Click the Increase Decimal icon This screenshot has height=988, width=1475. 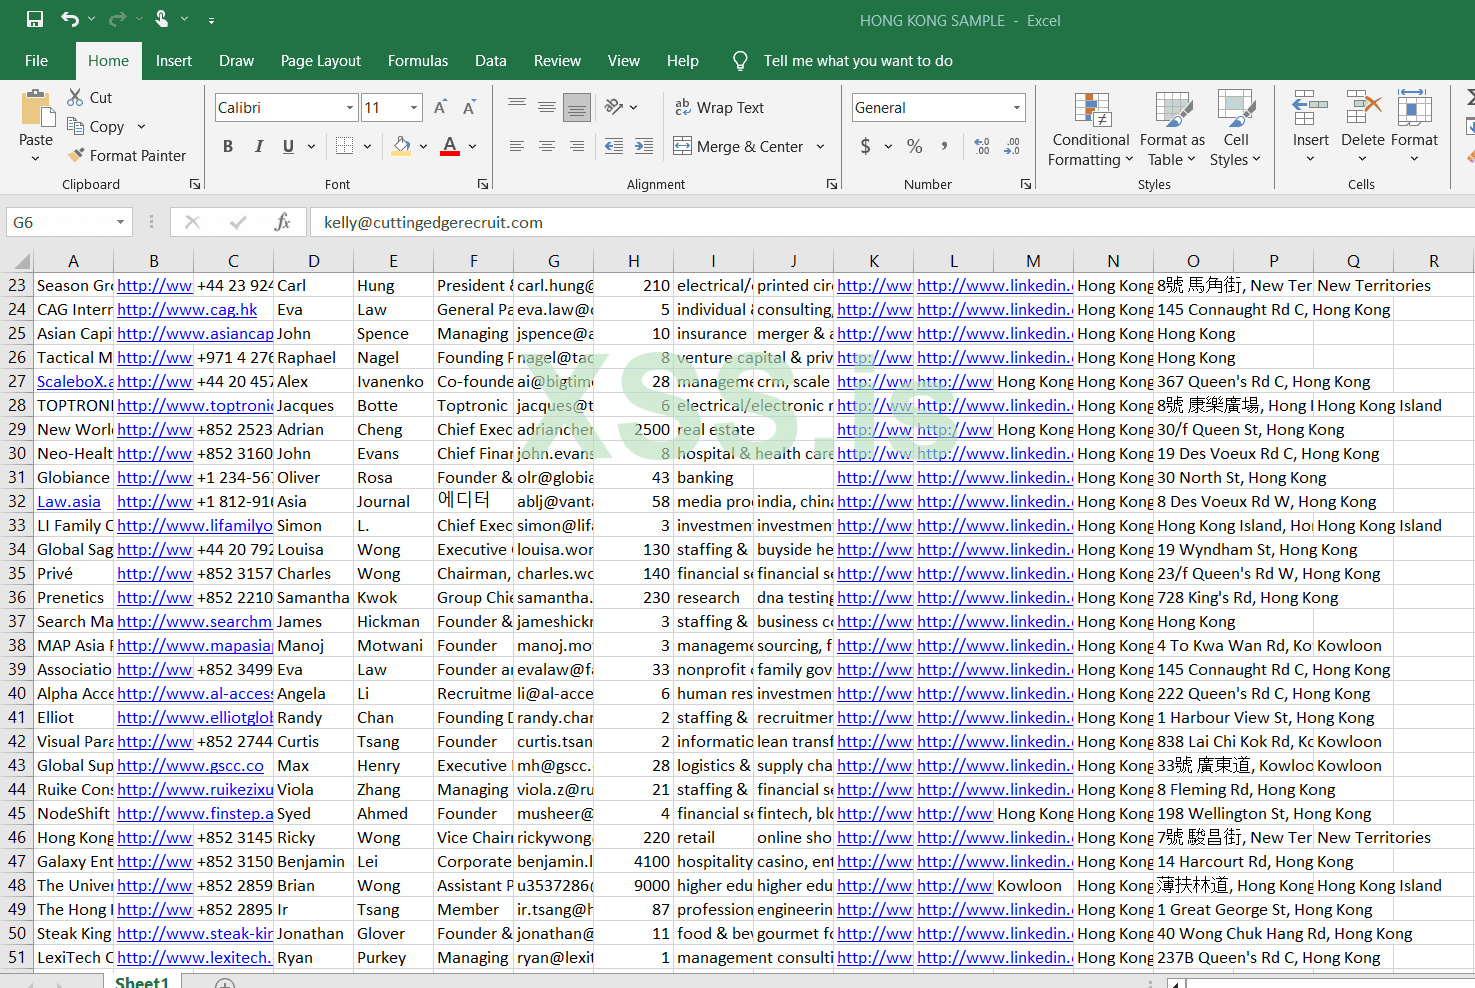[982, 146]
